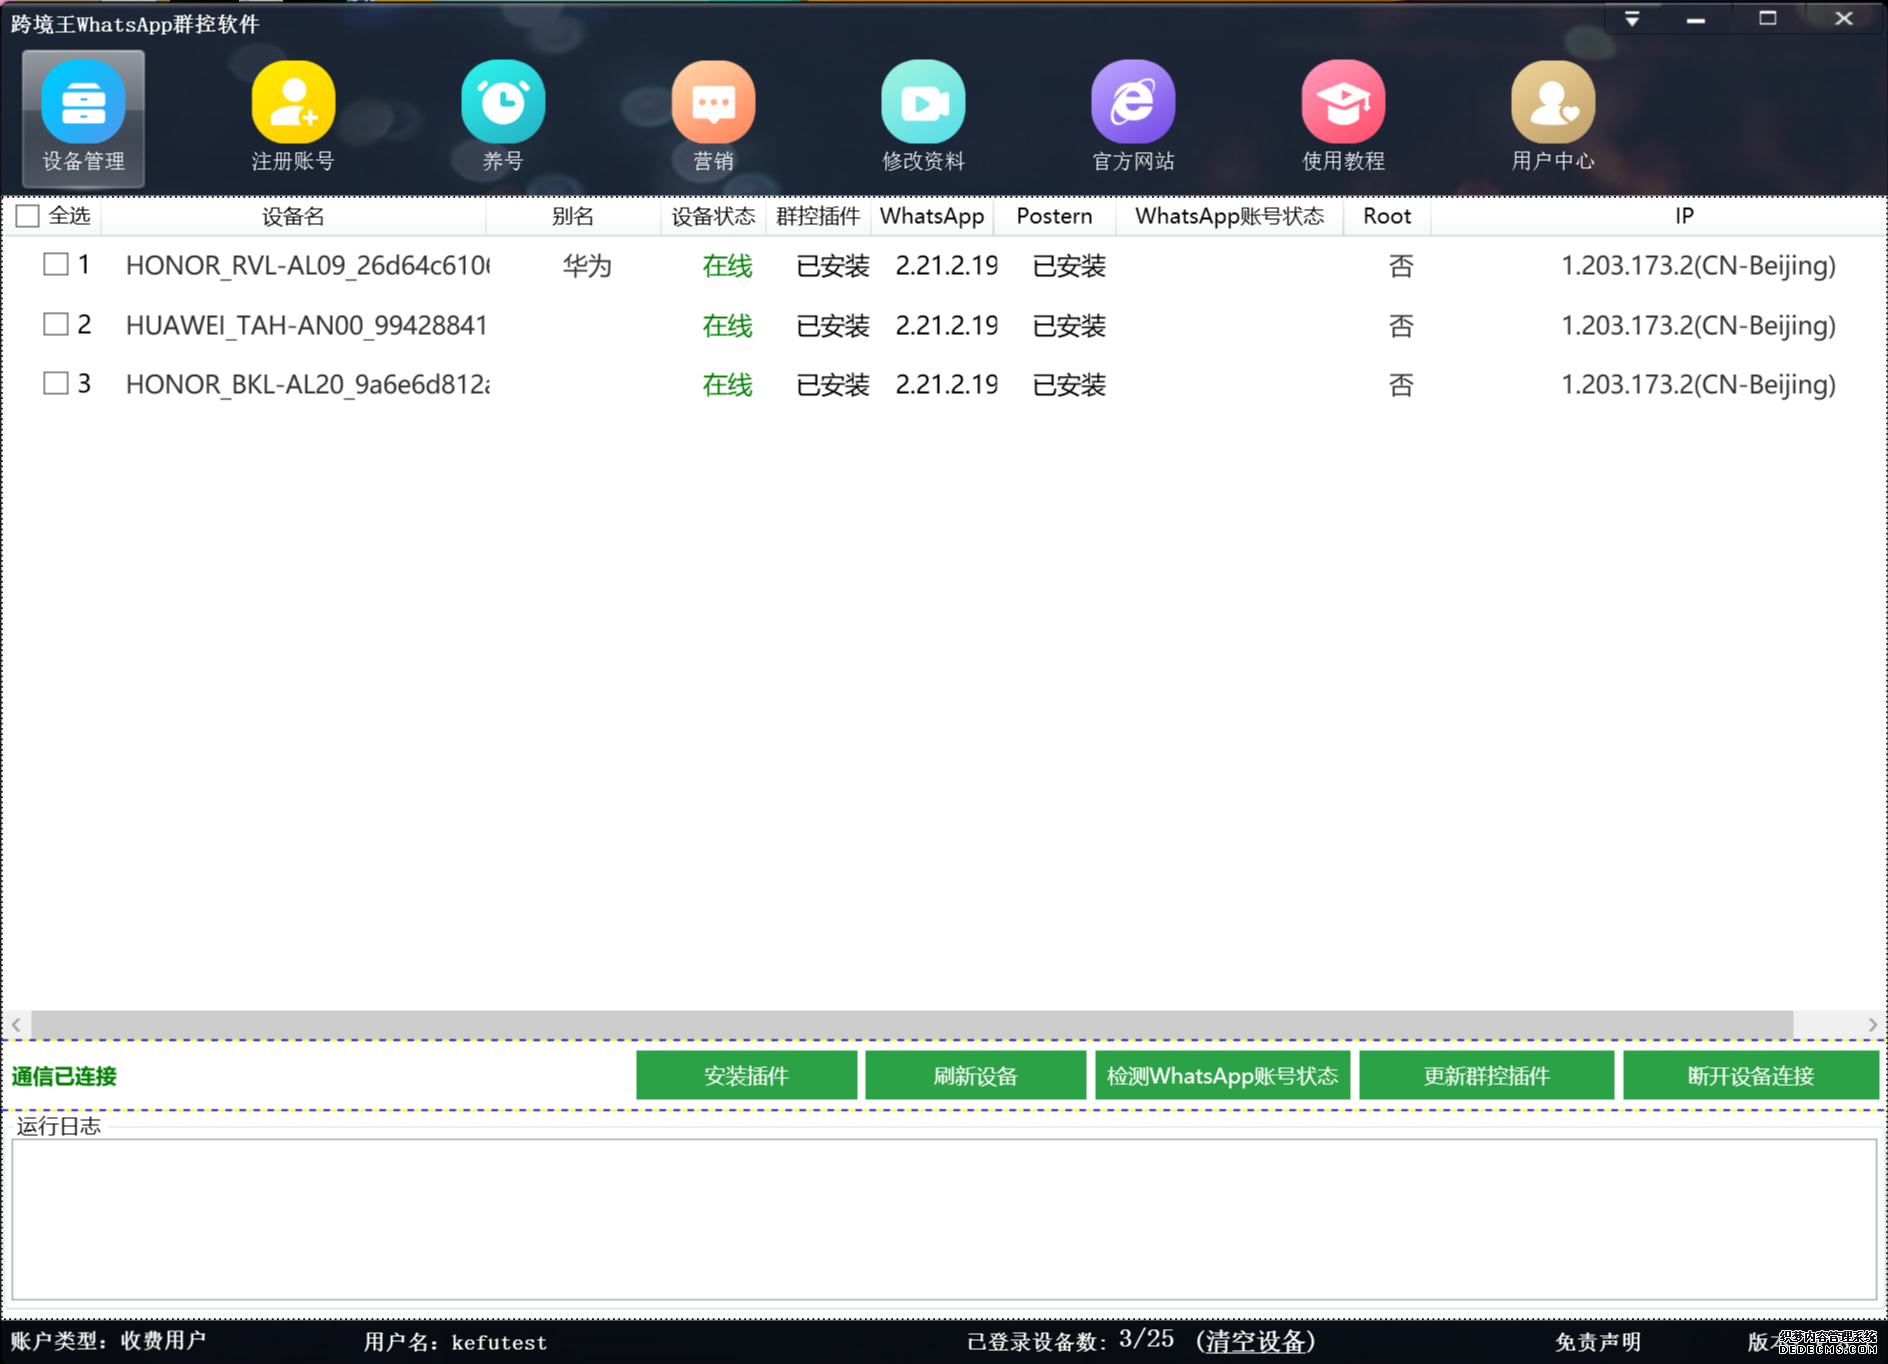Click 在线 status of HUAWEI_TAH row
Viewport: 1888px width, 1364px height.
[727, 325]
